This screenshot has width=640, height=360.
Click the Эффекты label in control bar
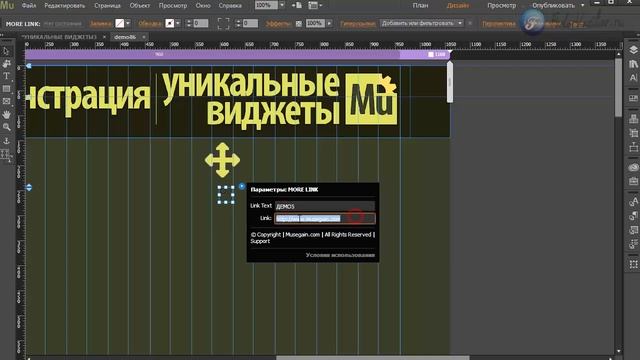click(278, 24)
